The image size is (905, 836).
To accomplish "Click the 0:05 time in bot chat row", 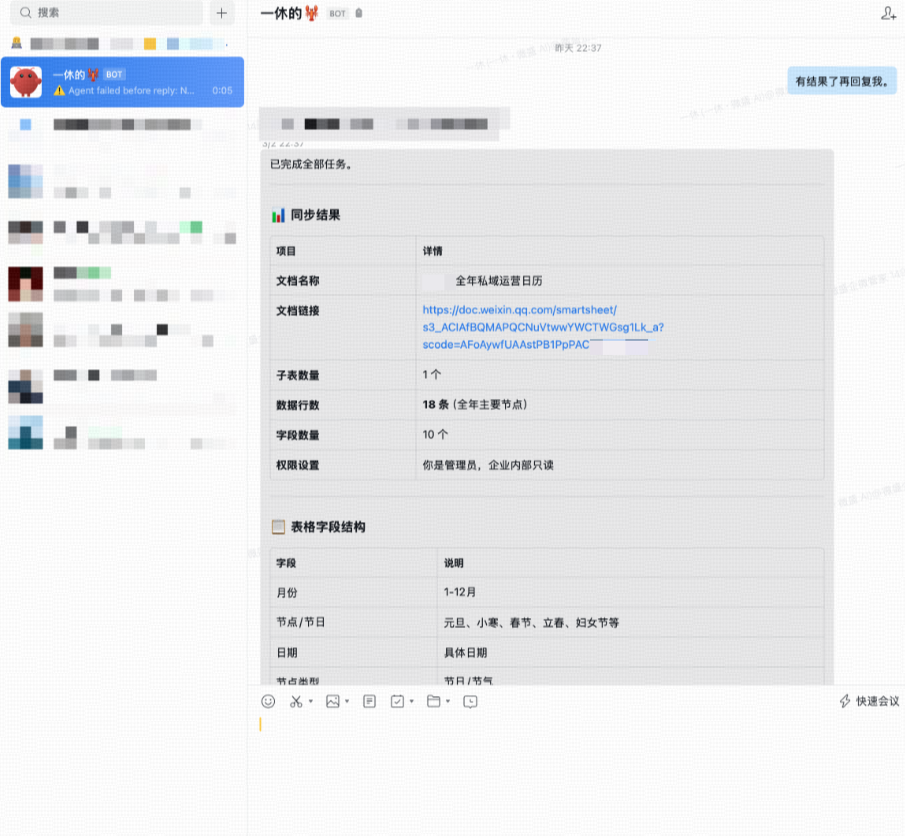I will tap(222, 91).
